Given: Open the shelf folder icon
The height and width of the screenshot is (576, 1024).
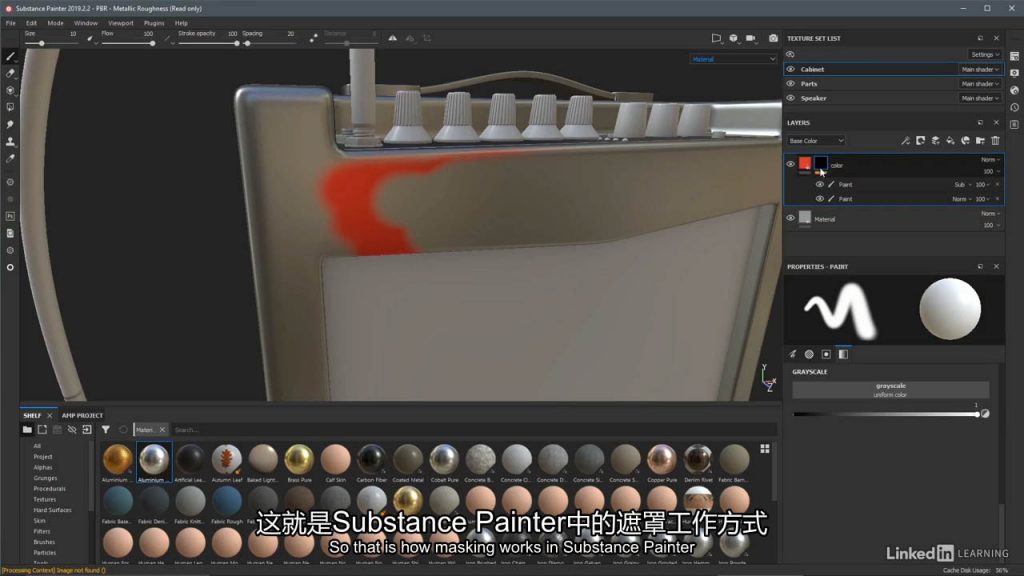Looking at the screenshot, I should 27,430.
